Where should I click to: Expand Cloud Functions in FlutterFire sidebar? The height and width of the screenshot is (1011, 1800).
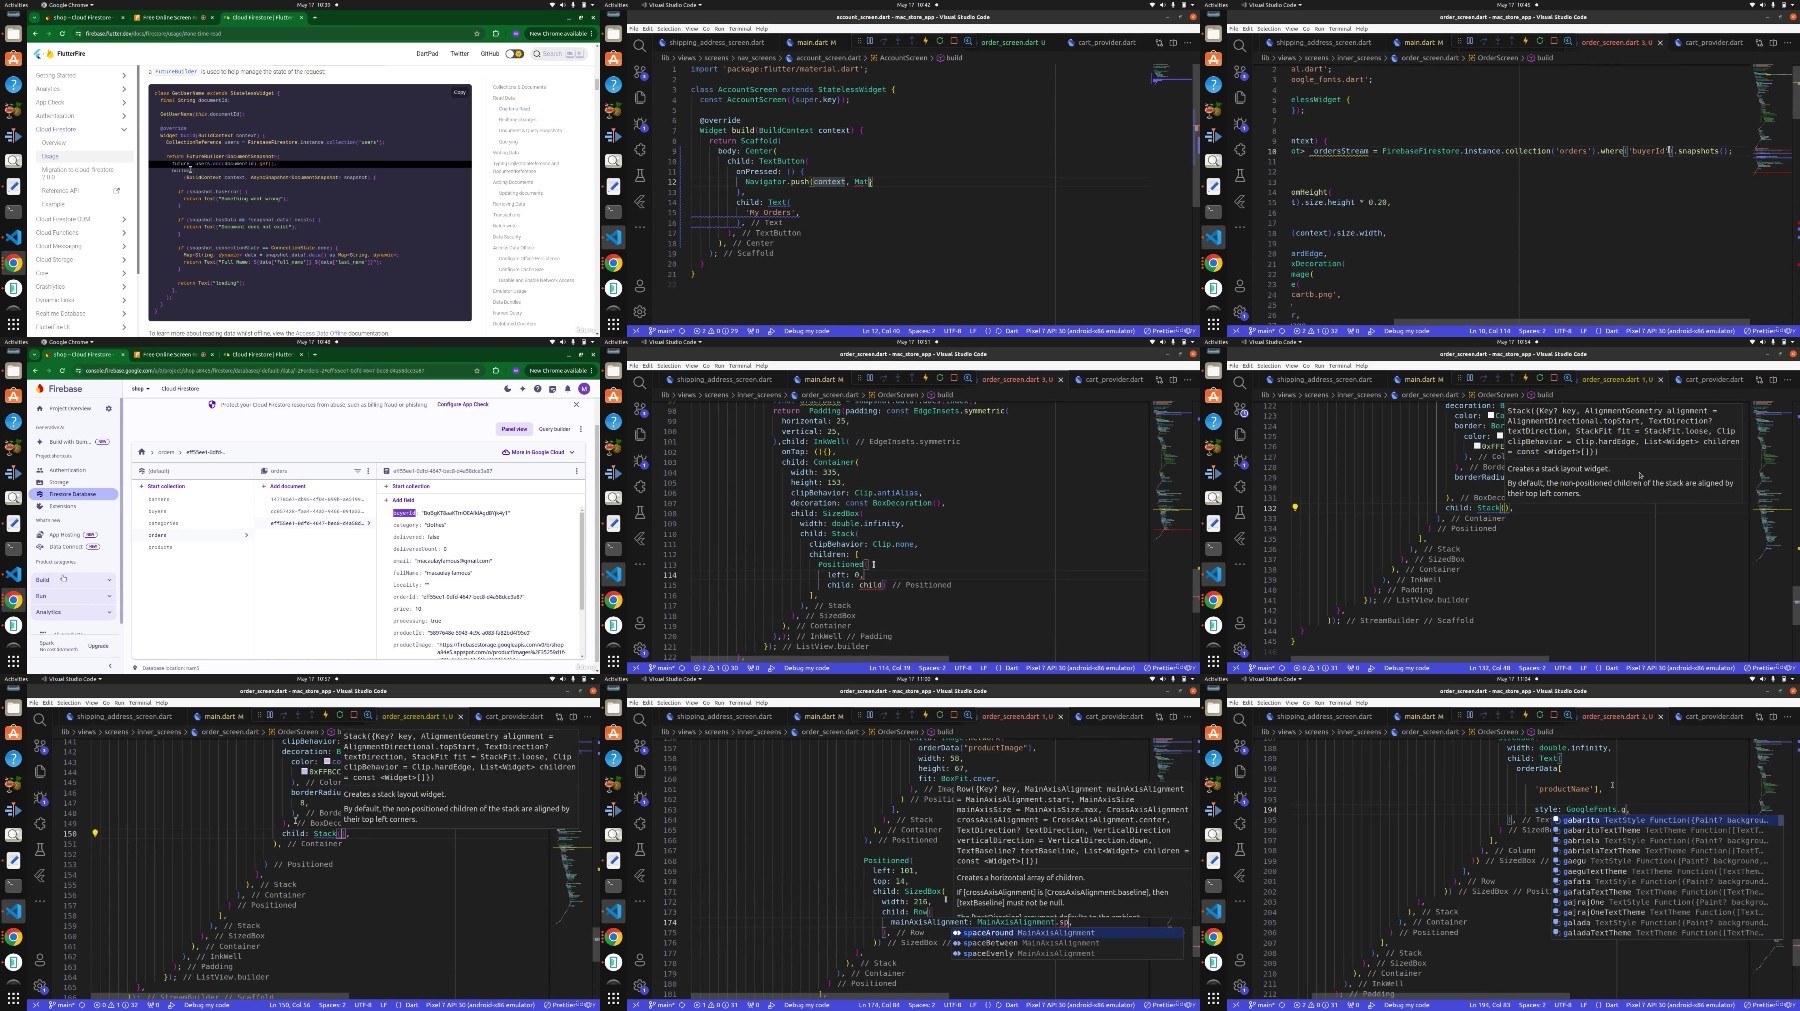(124, 233)
